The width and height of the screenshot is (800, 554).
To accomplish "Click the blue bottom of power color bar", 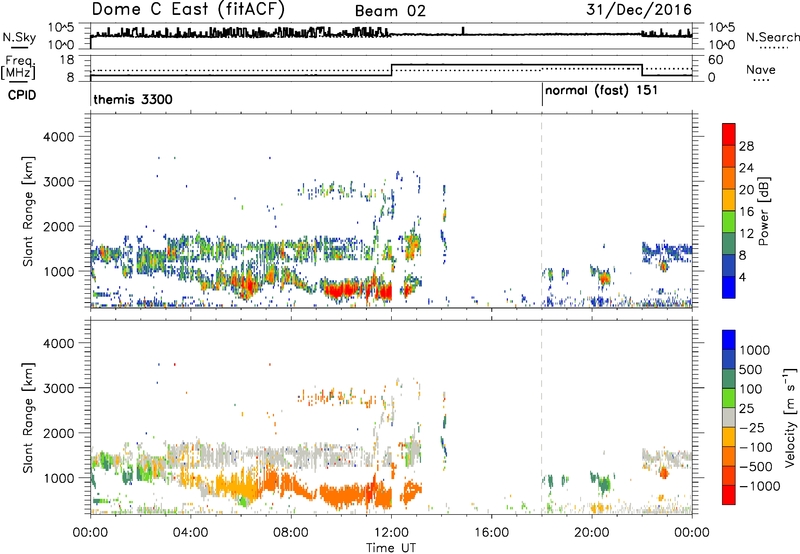I will pos(729,287).
